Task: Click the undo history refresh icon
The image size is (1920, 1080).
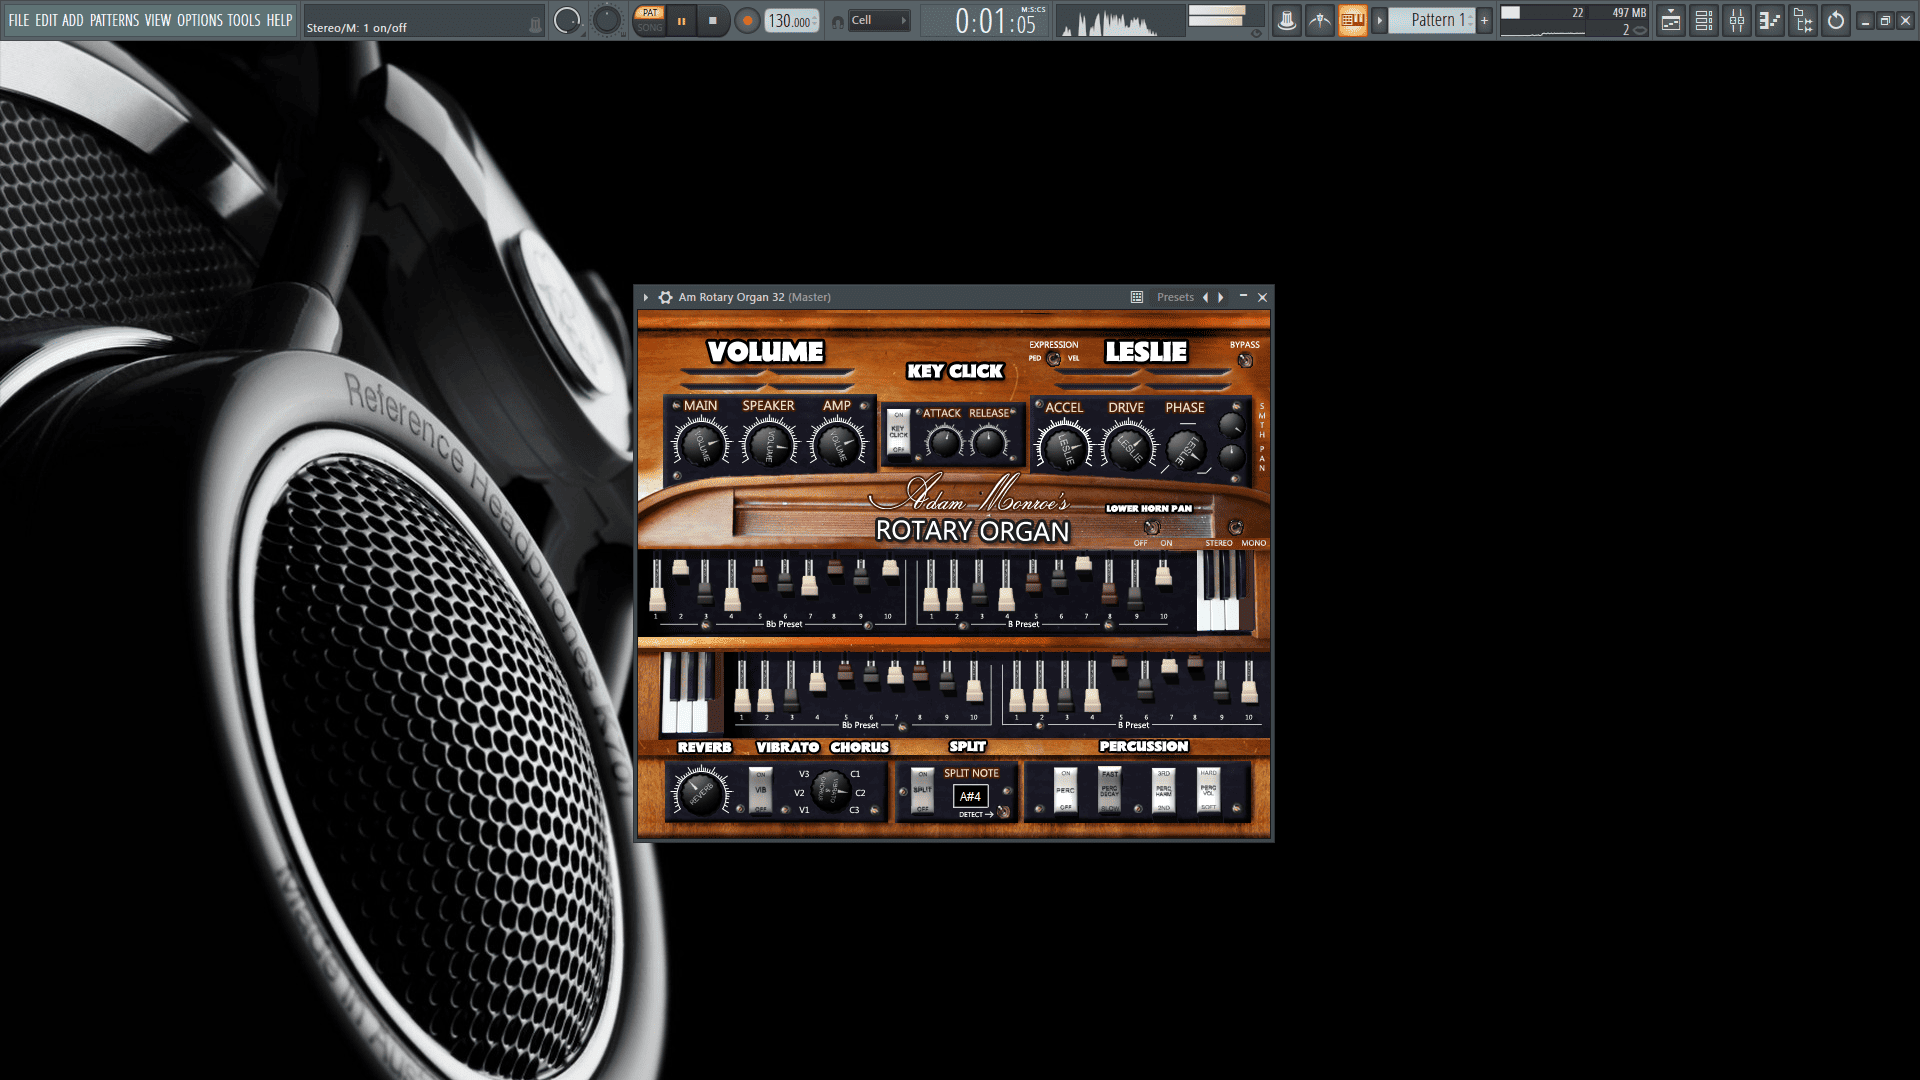Action: pos(1836,21)
